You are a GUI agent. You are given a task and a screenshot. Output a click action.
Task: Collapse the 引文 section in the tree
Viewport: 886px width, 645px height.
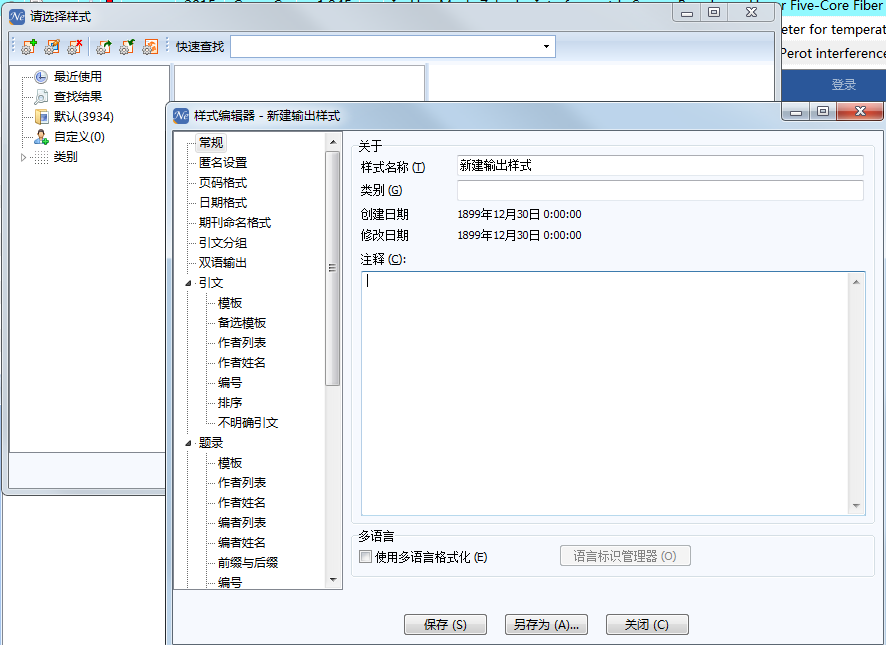pos(189,283)
